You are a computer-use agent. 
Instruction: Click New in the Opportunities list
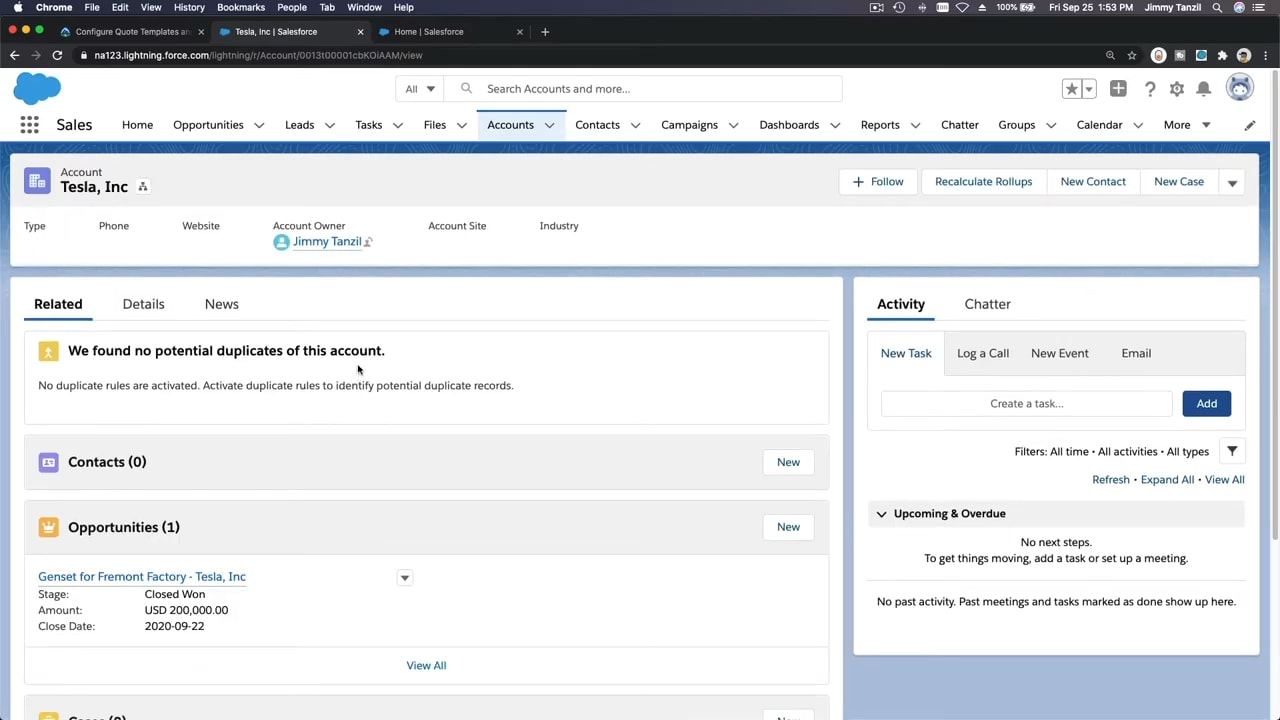(x=788, y=527)
